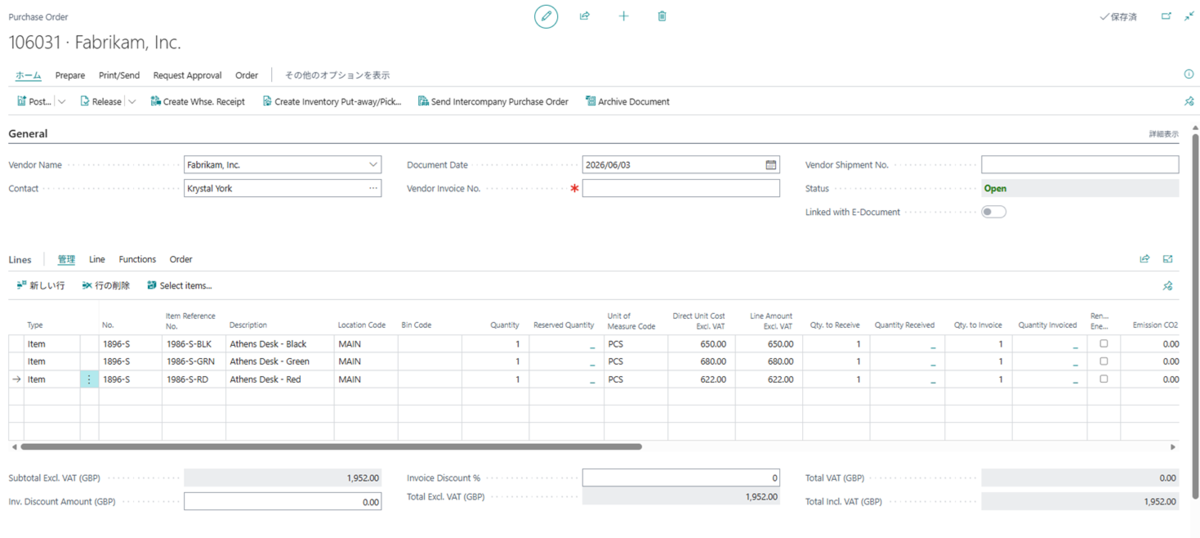This screenshot has width=1200, height=538.
Task: Expand the Post action dropdown arrow
Action: (x=61, y=101)
